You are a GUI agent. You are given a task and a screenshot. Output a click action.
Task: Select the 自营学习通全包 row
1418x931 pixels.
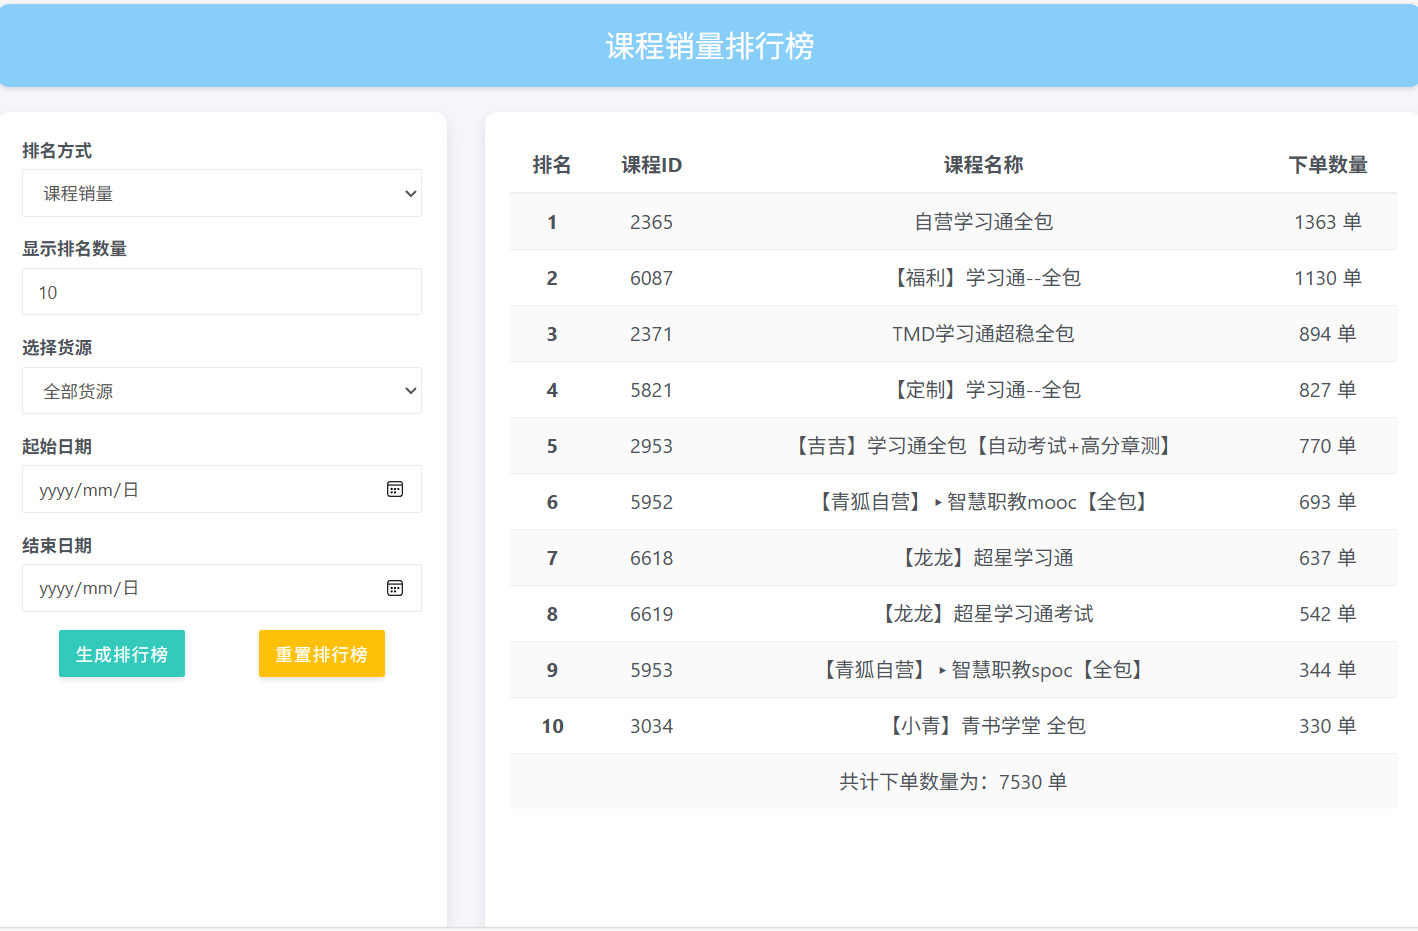tap(983, 222)
